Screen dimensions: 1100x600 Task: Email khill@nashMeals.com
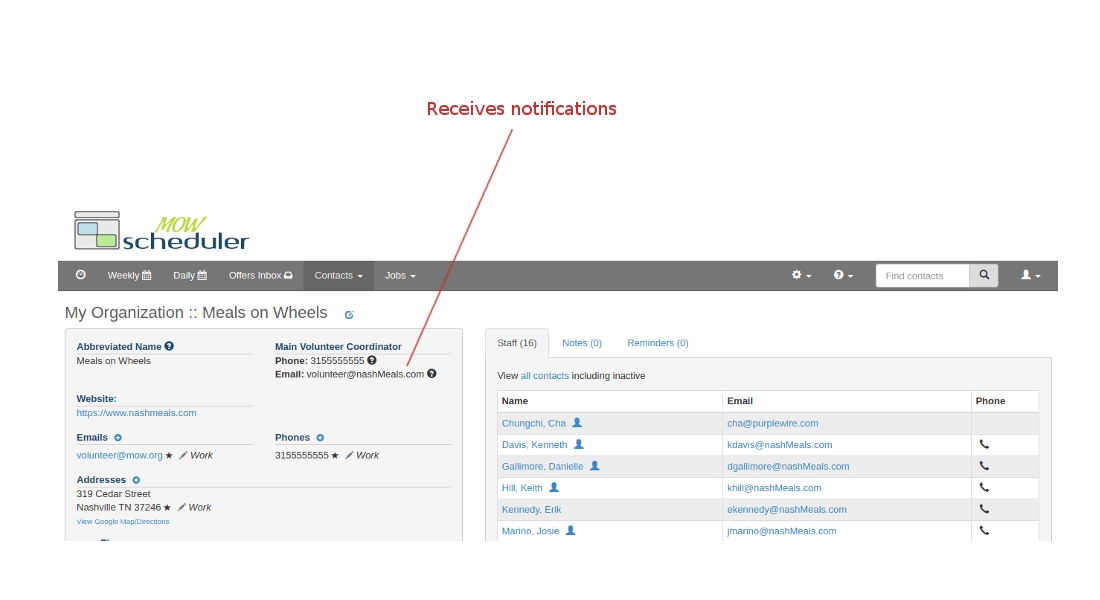coord(774,488)
